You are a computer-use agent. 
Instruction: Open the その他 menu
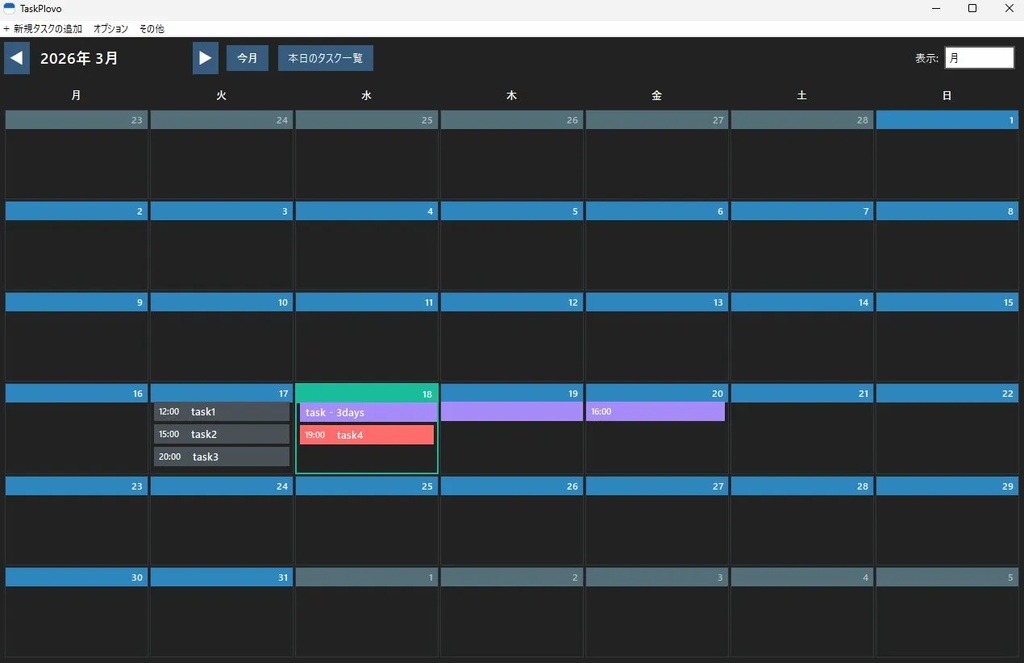[150, 28]
